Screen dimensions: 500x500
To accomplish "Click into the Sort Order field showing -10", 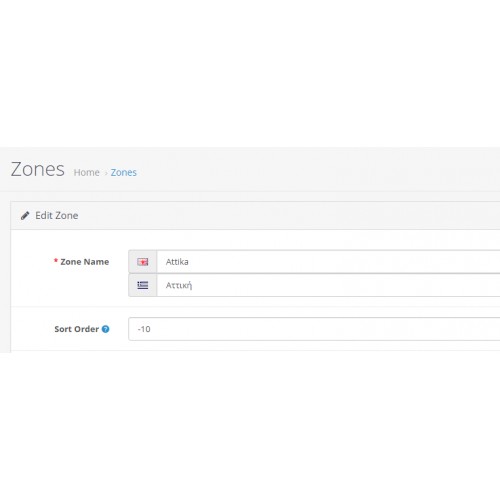I will coord(314,329).
